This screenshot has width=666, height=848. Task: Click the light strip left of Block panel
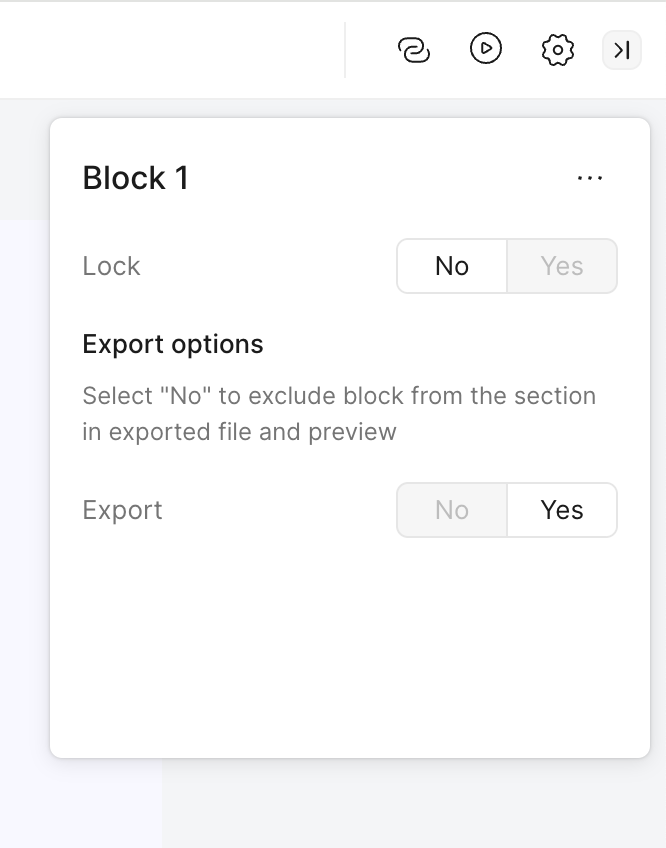(x=24, y=487)
